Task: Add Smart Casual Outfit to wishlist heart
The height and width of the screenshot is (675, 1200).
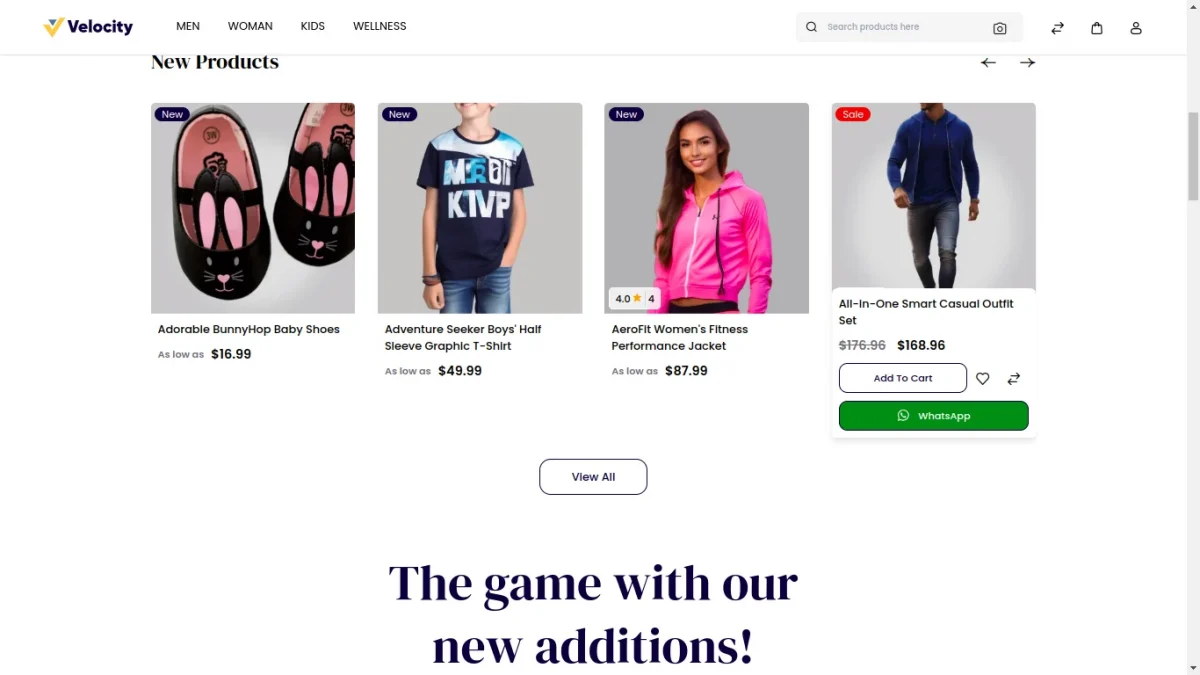Action: pos(982,378)
